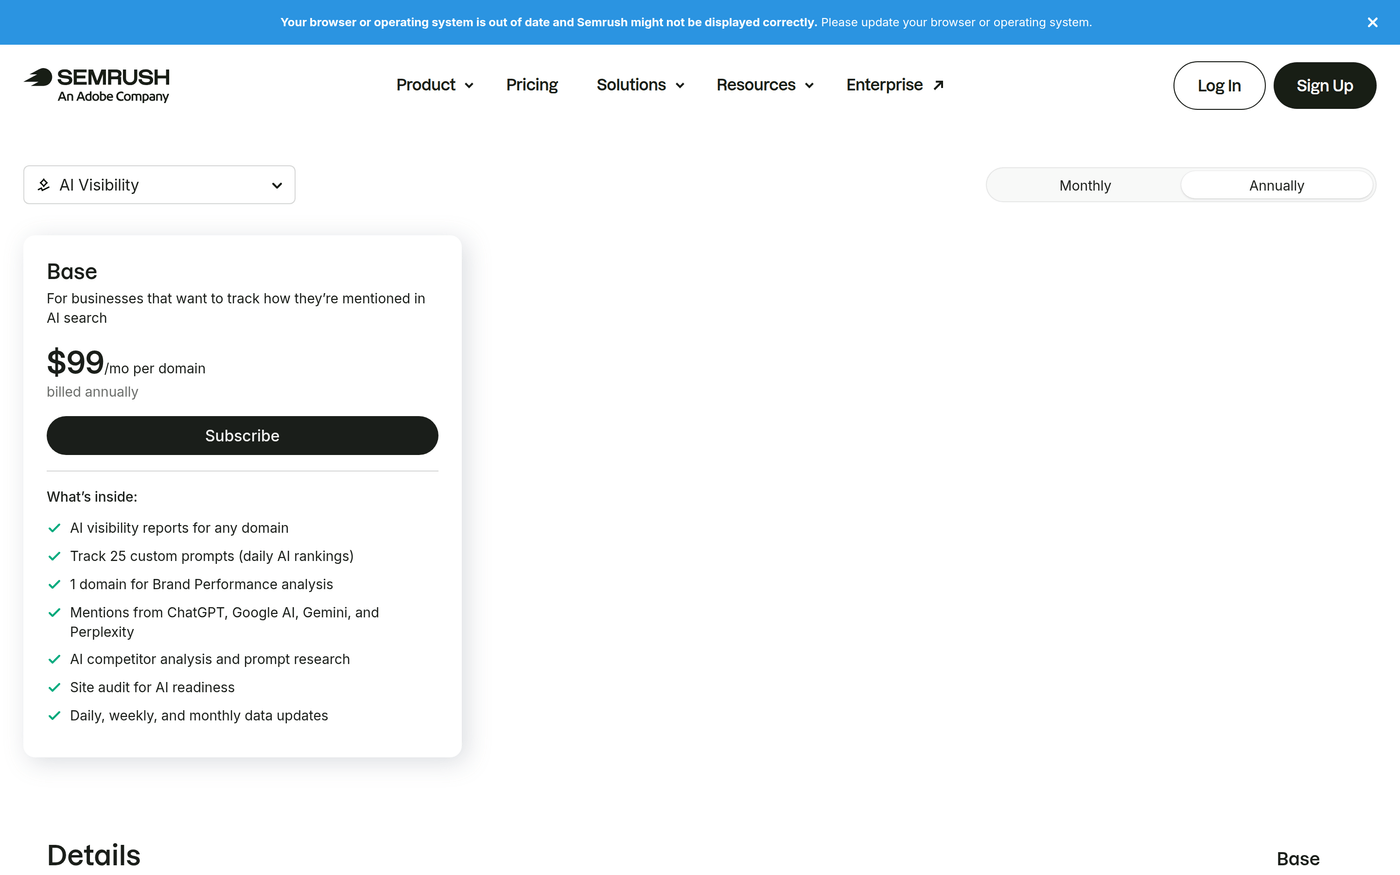Click the Base plan title

click(x=72, y=272)
